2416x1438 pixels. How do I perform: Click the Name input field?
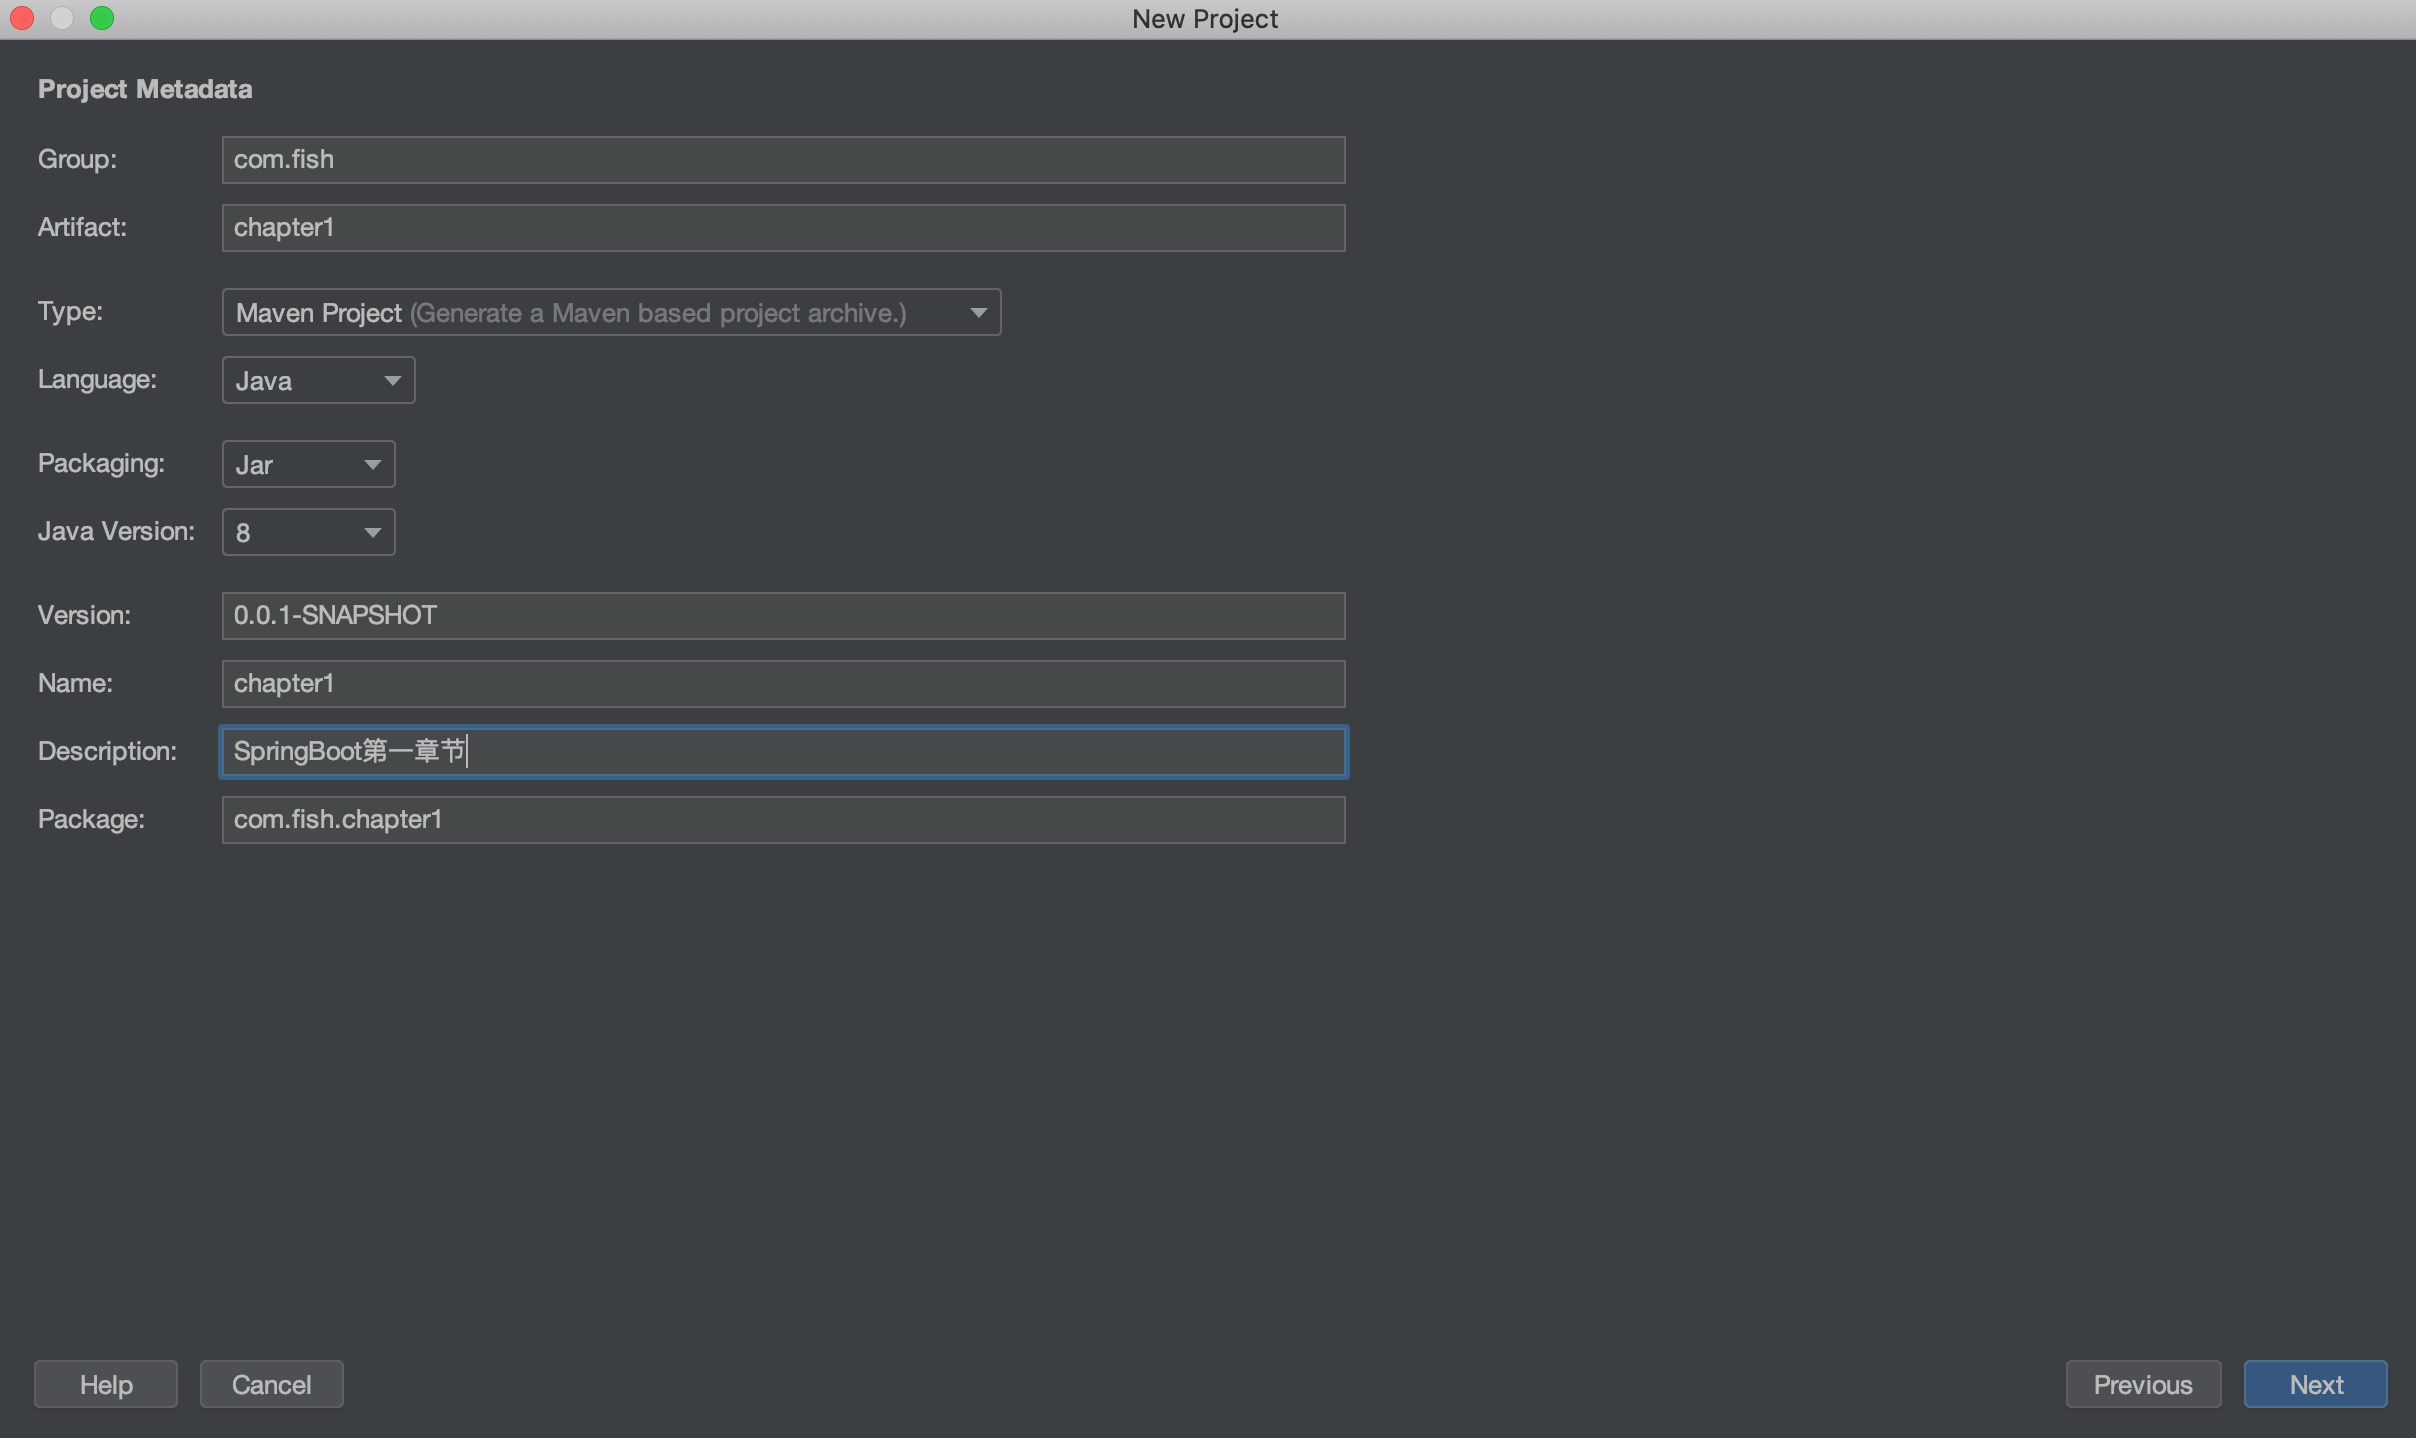pyautogui.click(x=782, y=684)
